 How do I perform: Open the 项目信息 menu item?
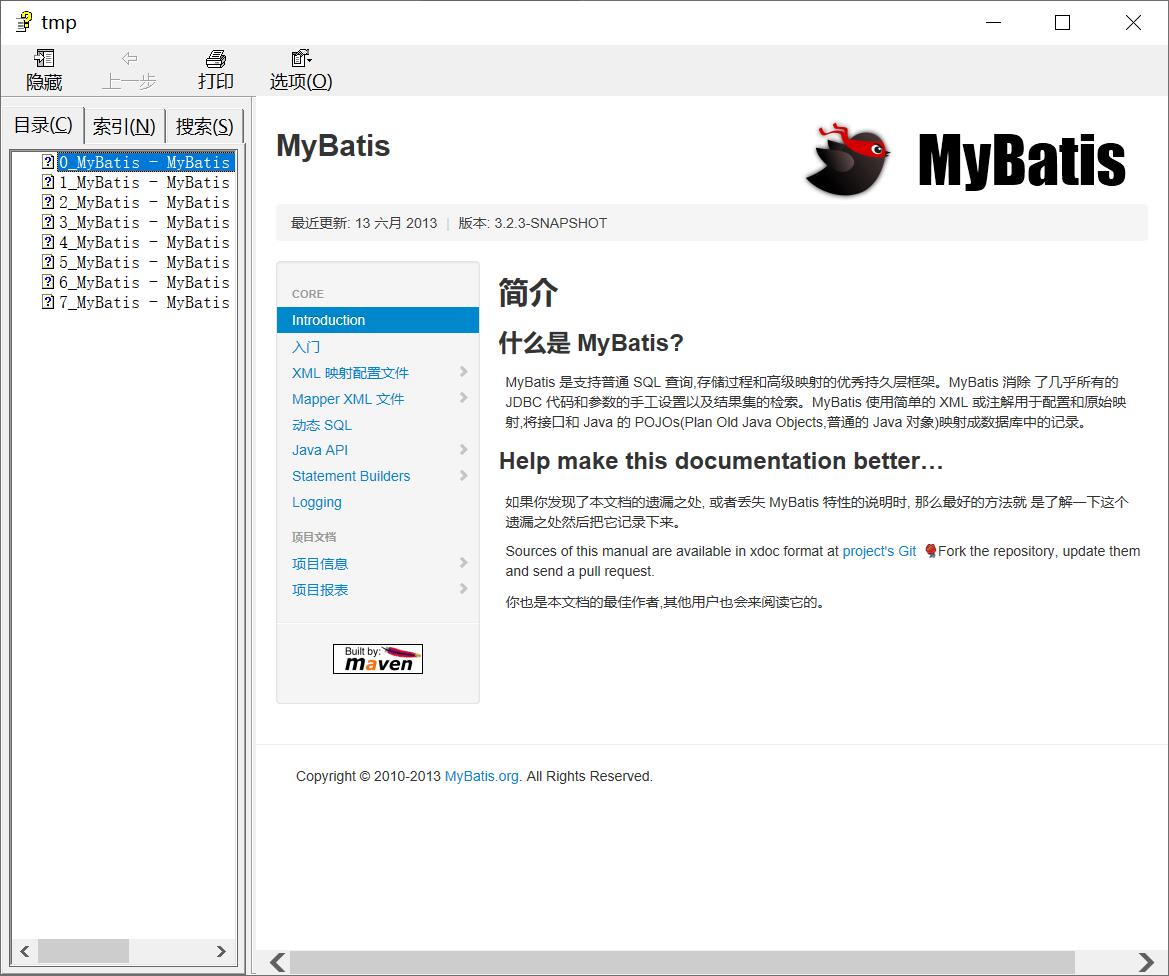point(320,564)
